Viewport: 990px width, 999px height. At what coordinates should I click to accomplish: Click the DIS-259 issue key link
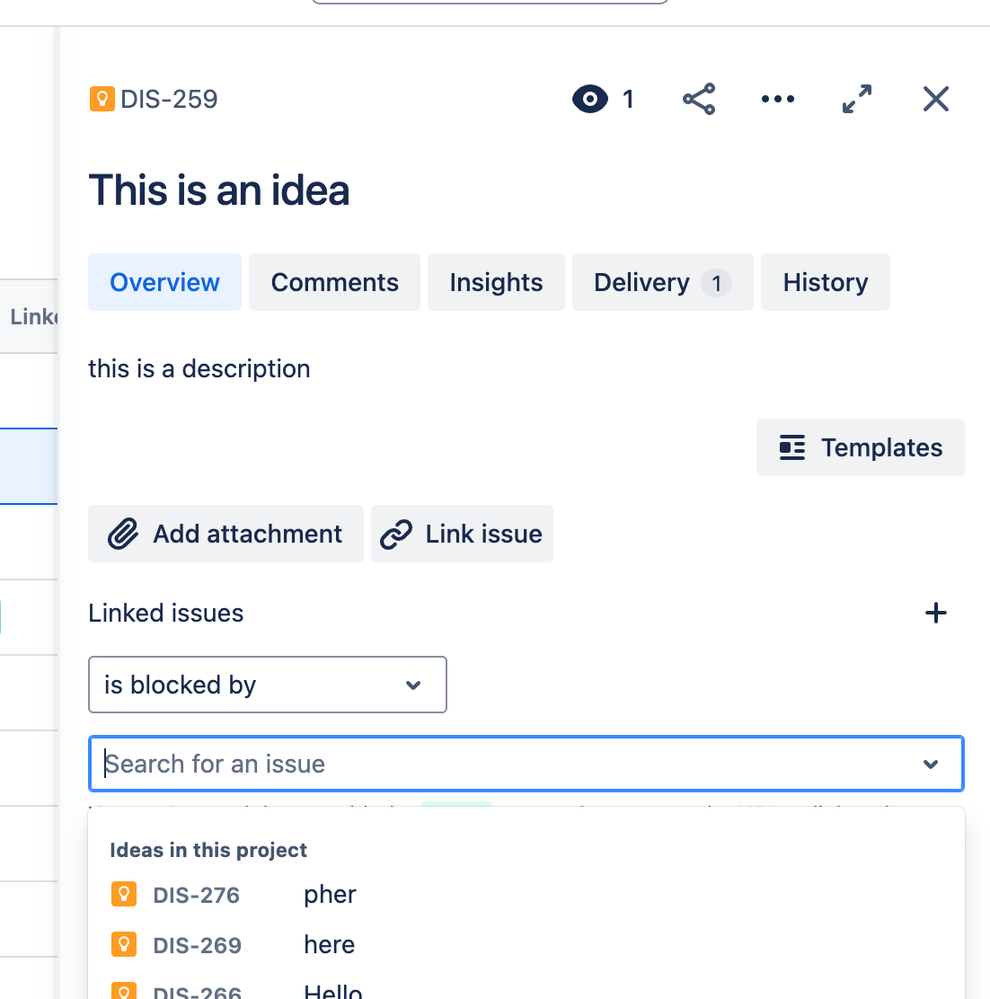[169, 99]
